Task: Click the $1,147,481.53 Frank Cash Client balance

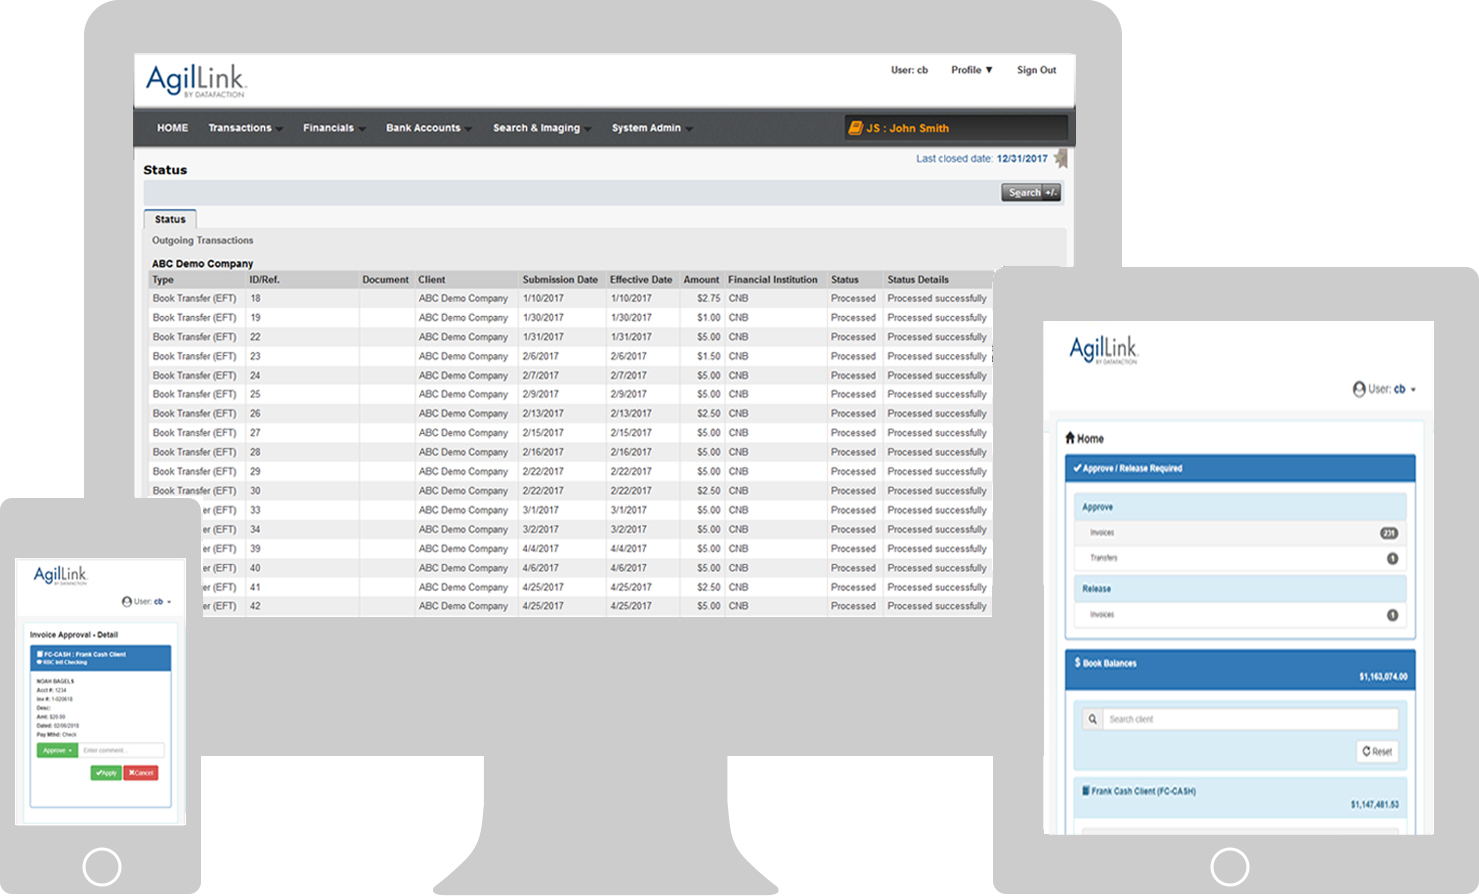Action: 1375,805
